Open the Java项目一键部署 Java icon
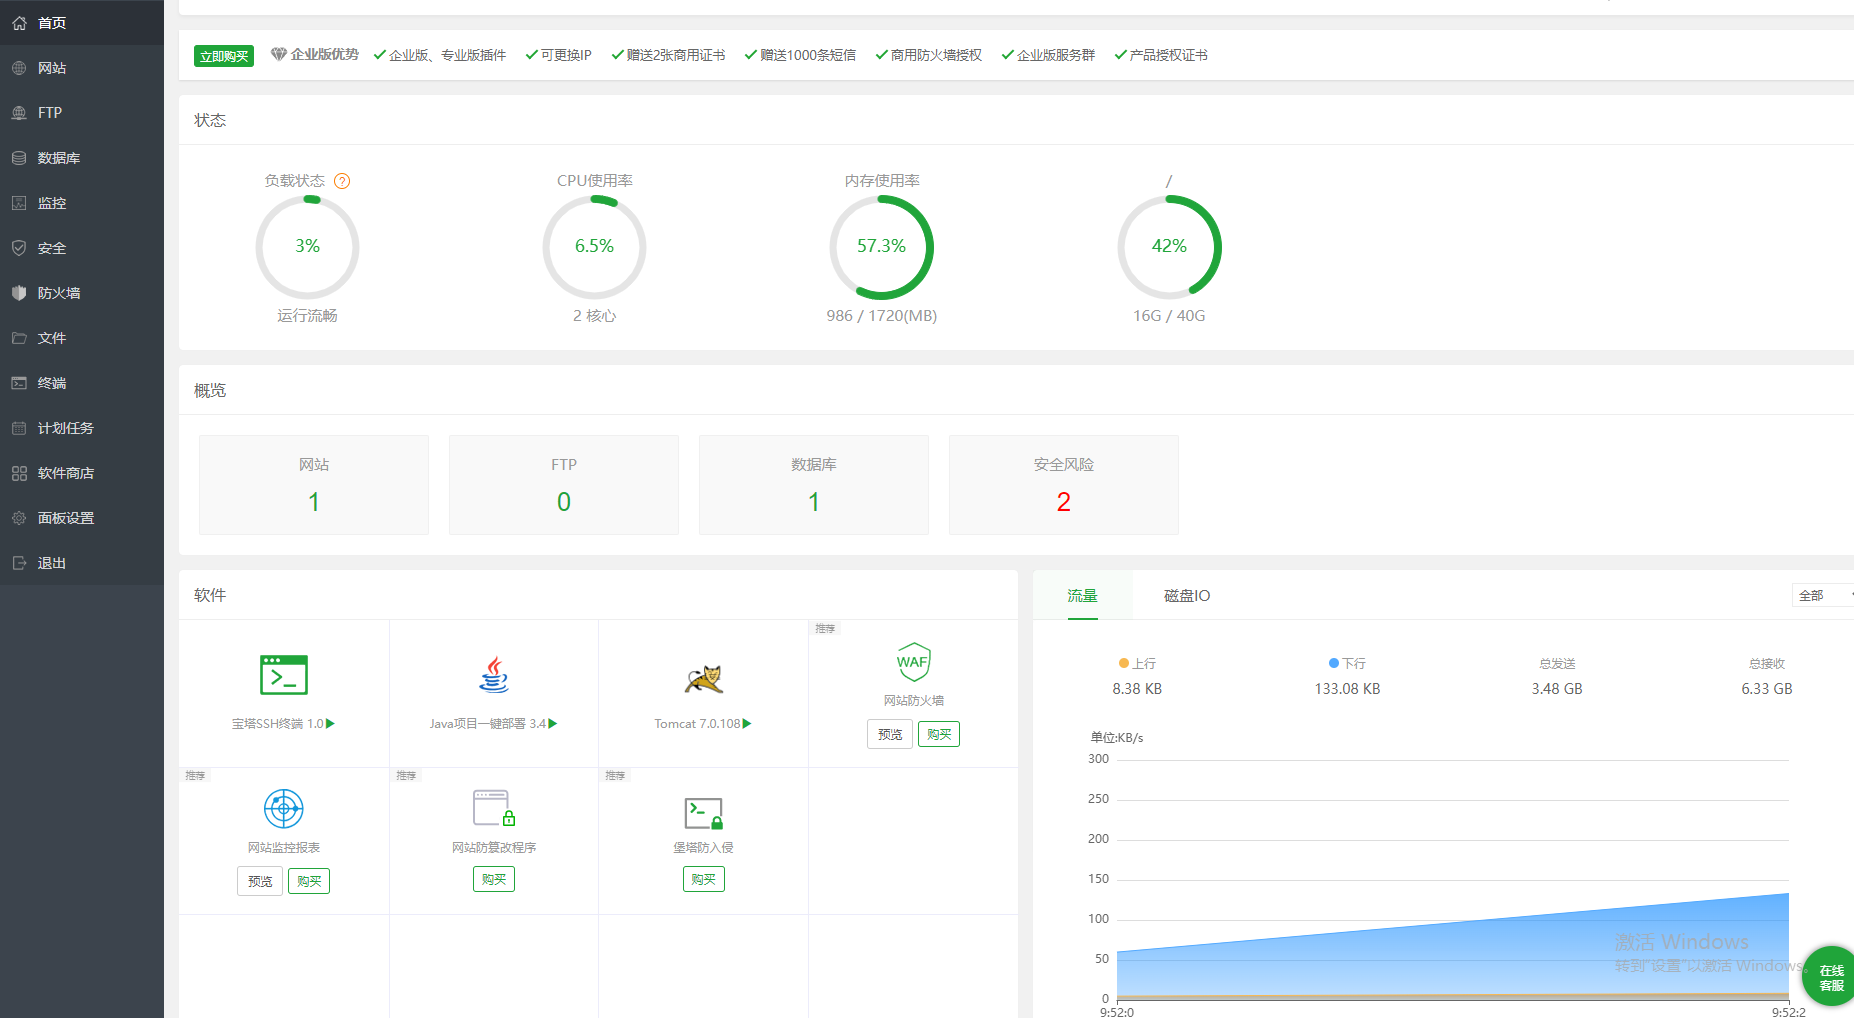Viewport: 1854px width, 1018px height. point(494,675)
